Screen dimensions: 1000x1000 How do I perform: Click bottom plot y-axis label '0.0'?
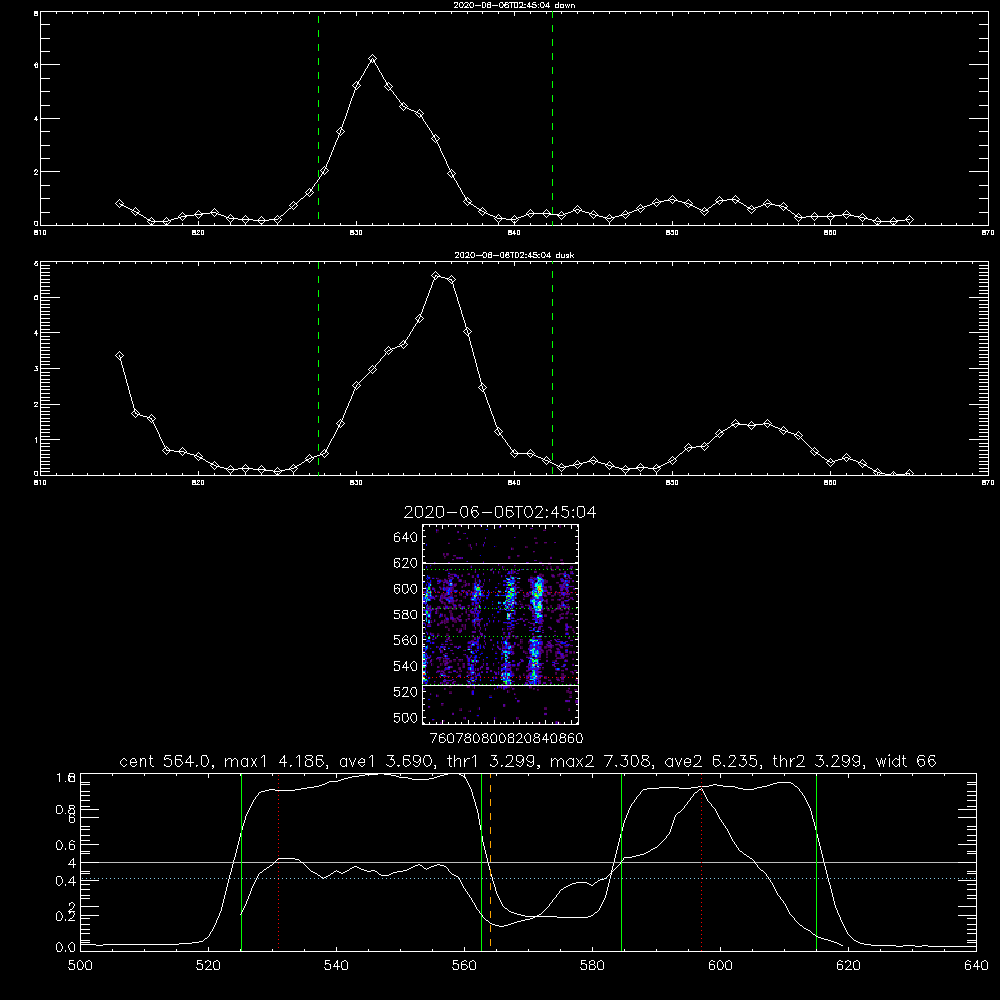coord(65,948)
